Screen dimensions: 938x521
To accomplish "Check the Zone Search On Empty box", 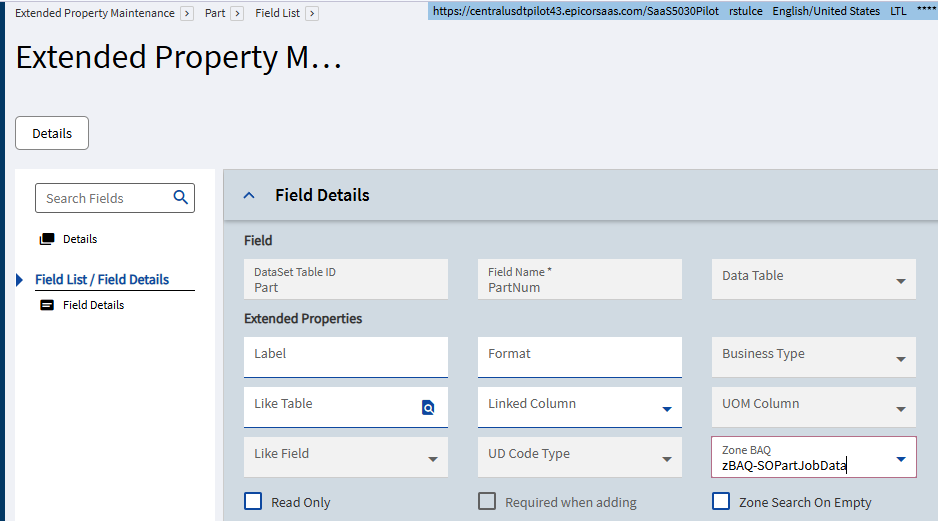I will pyautogui.click(x=721, y=502).
